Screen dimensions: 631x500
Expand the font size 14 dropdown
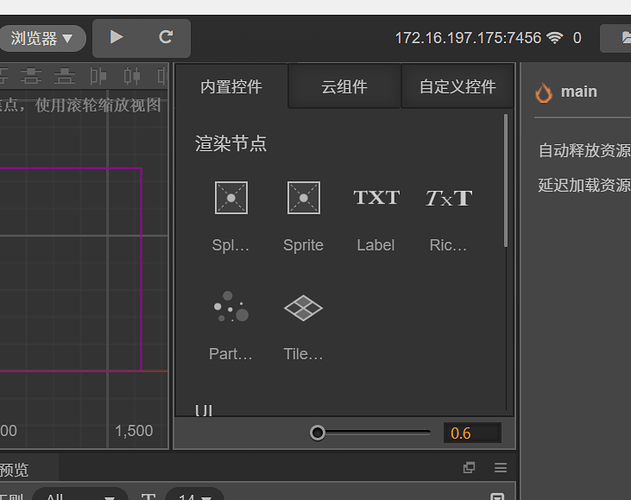(x=194, y=497)
